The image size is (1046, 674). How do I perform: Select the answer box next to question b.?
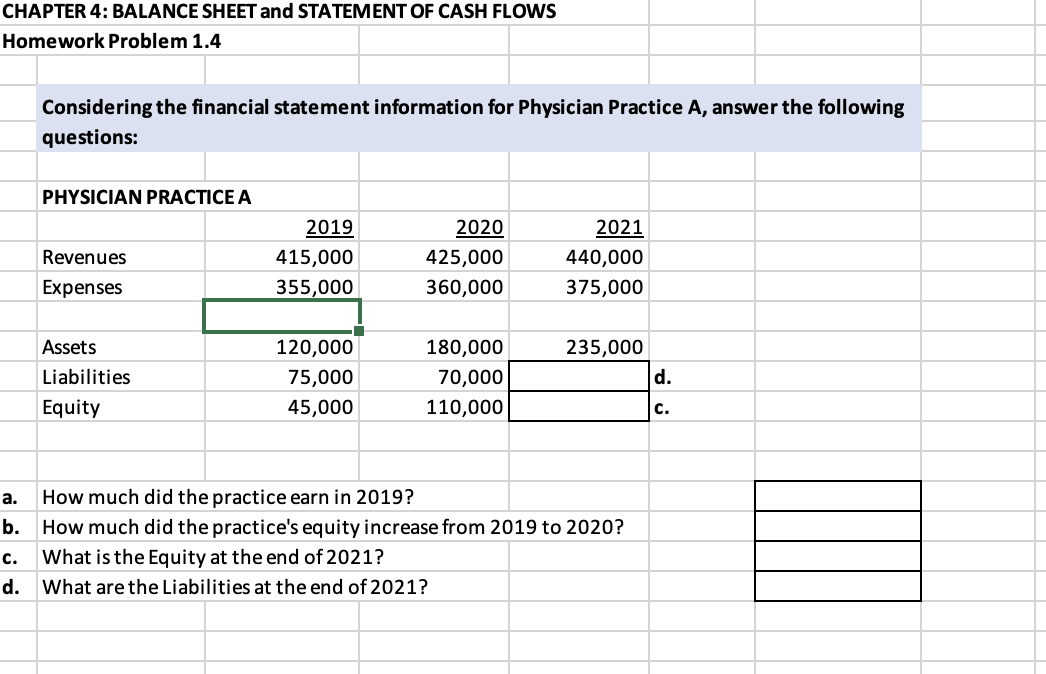click(x=838, y=525)
